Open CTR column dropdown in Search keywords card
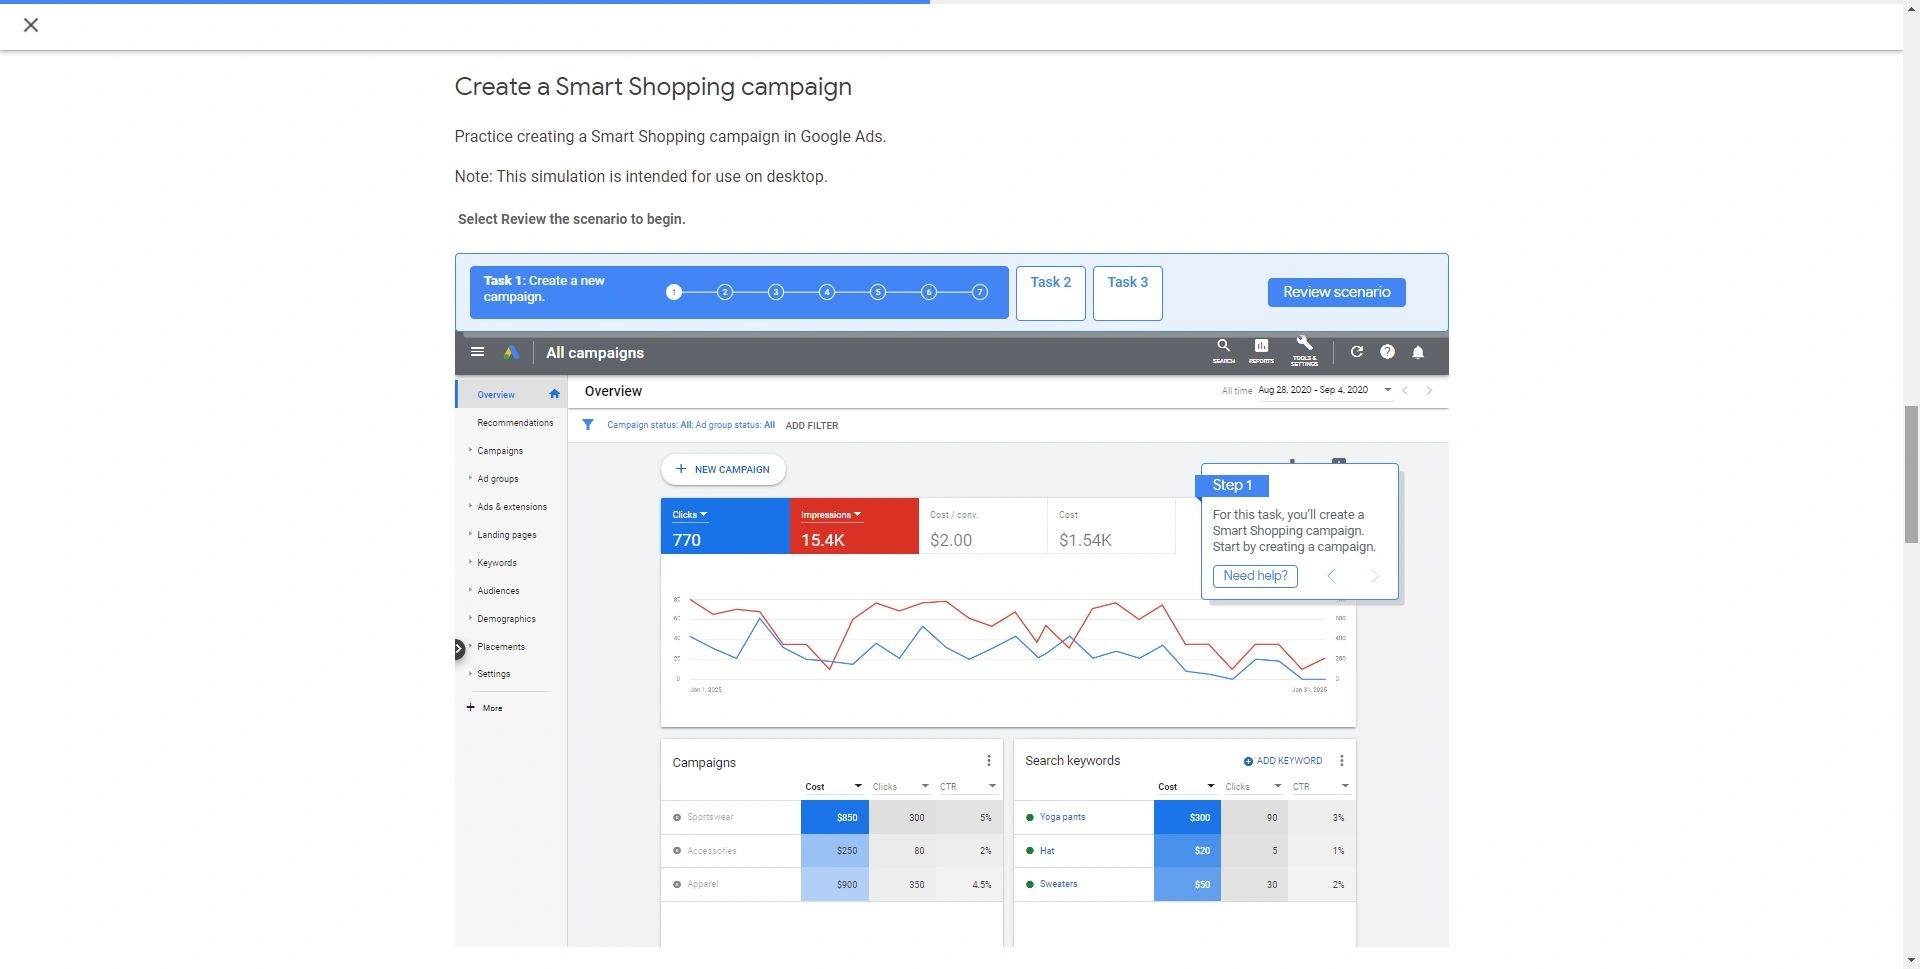The image size is (1920, 969). coord(1345,787)
